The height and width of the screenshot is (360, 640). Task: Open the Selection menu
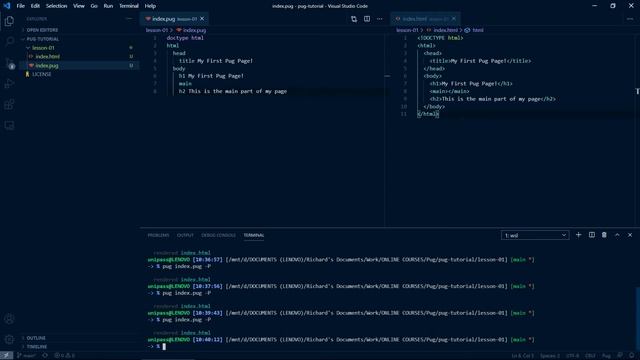pyautogui.click(x=56, y=6)
